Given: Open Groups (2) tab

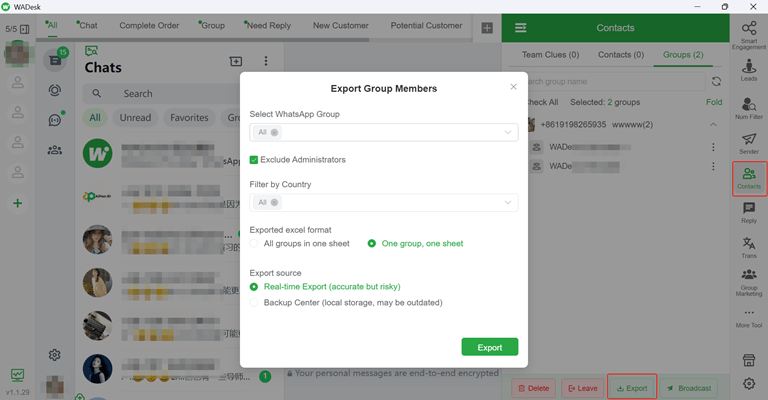Looking at the screenshot, I should point(683,55).
